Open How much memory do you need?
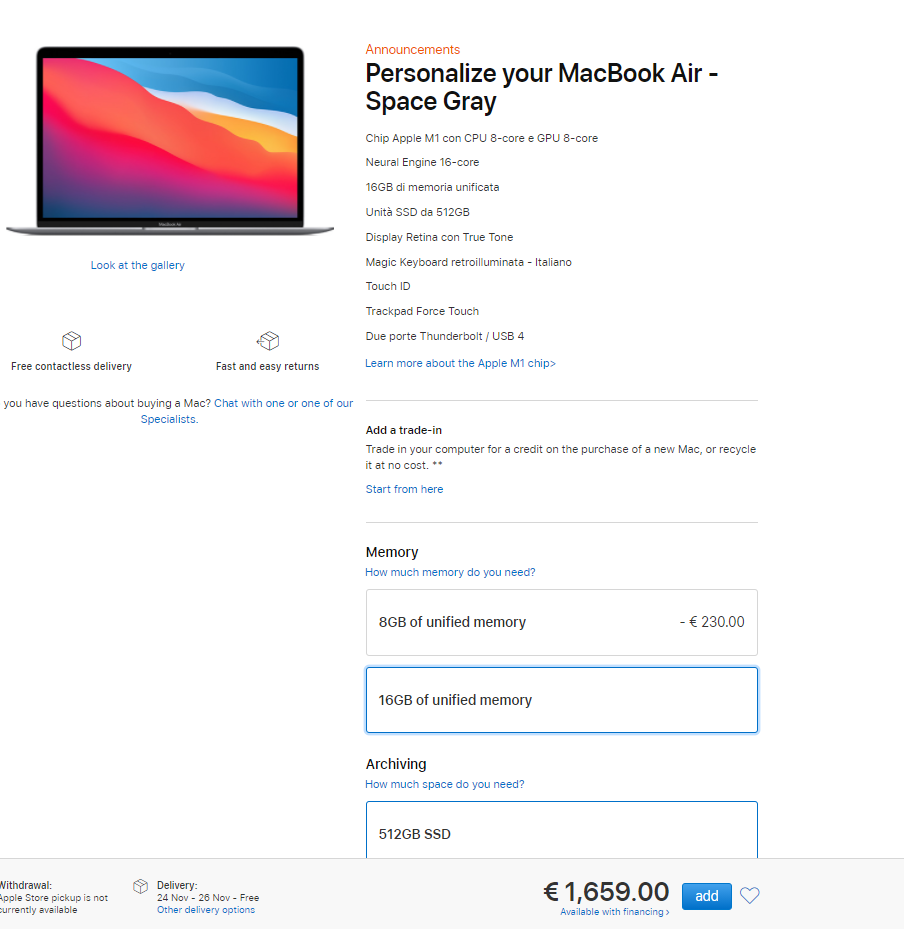The image size is (904, 929). coord(450,572)
